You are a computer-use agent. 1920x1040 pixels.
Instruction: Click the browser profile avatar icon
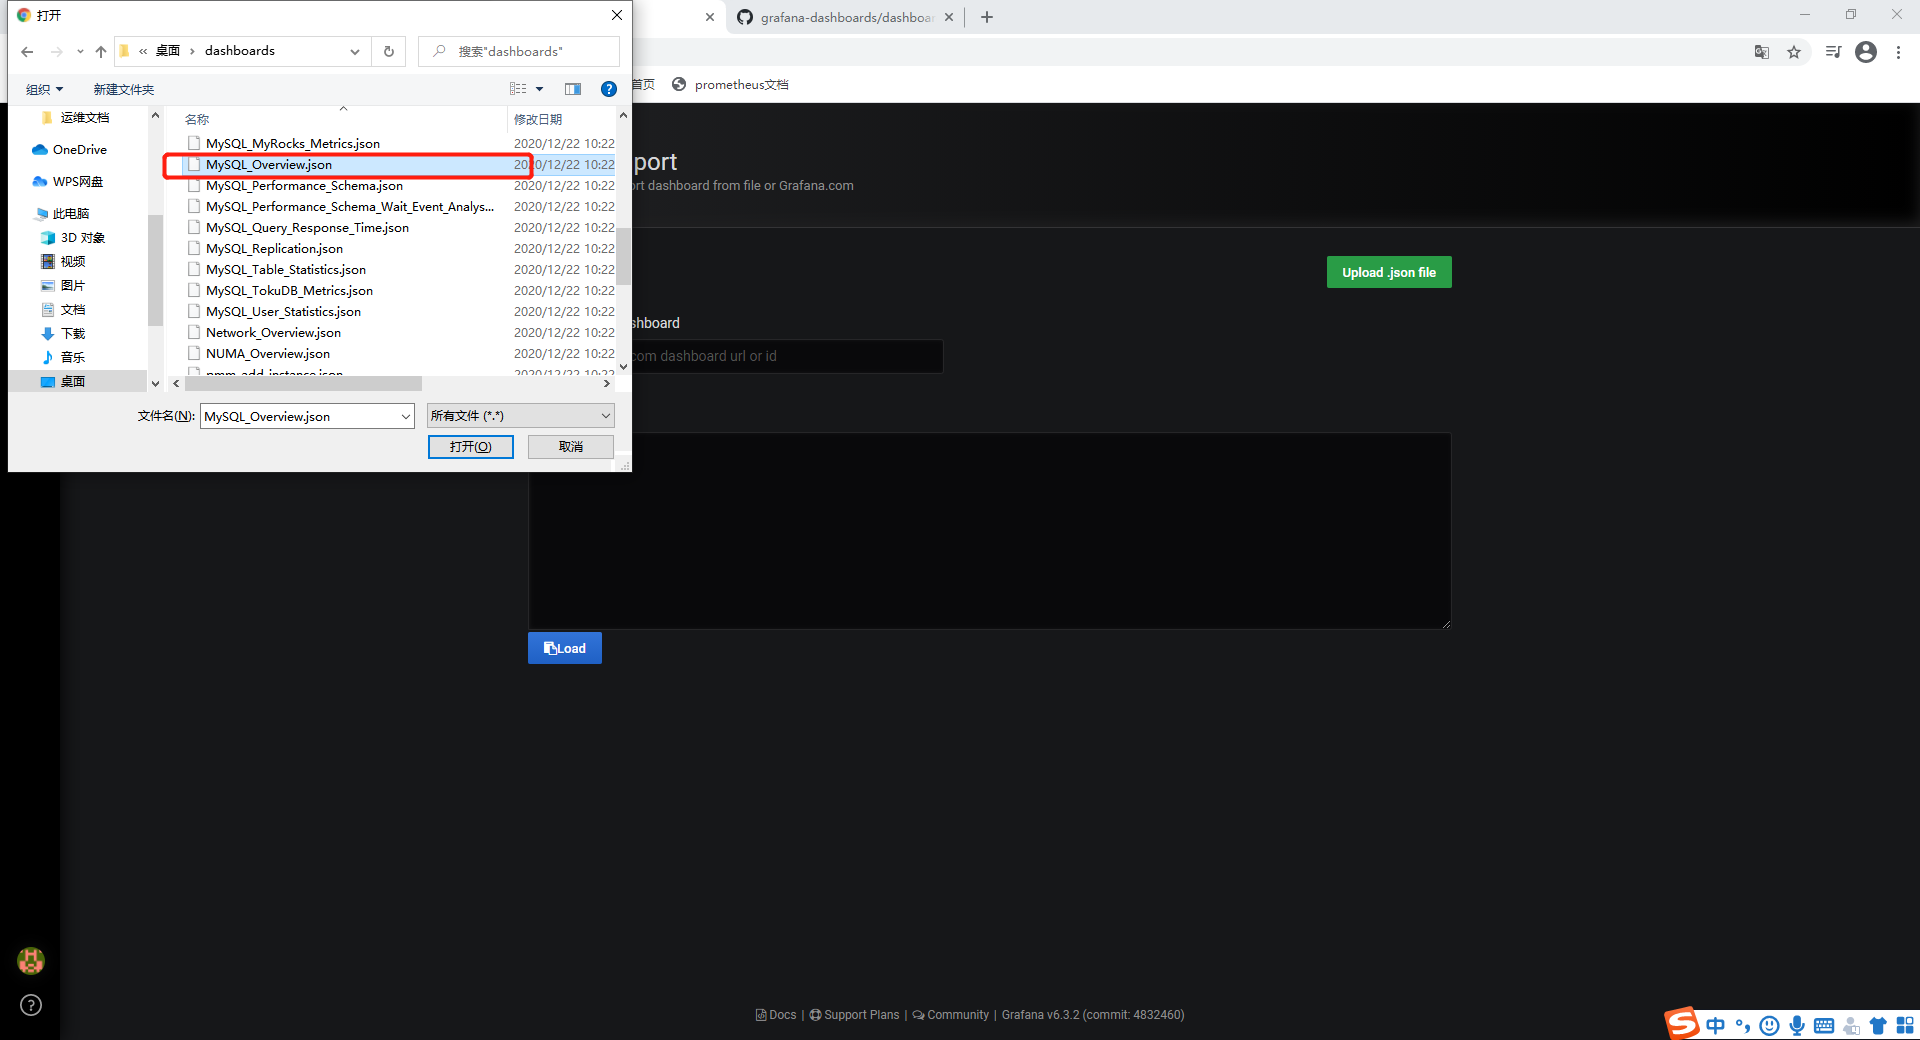(x=1866, y=52)
